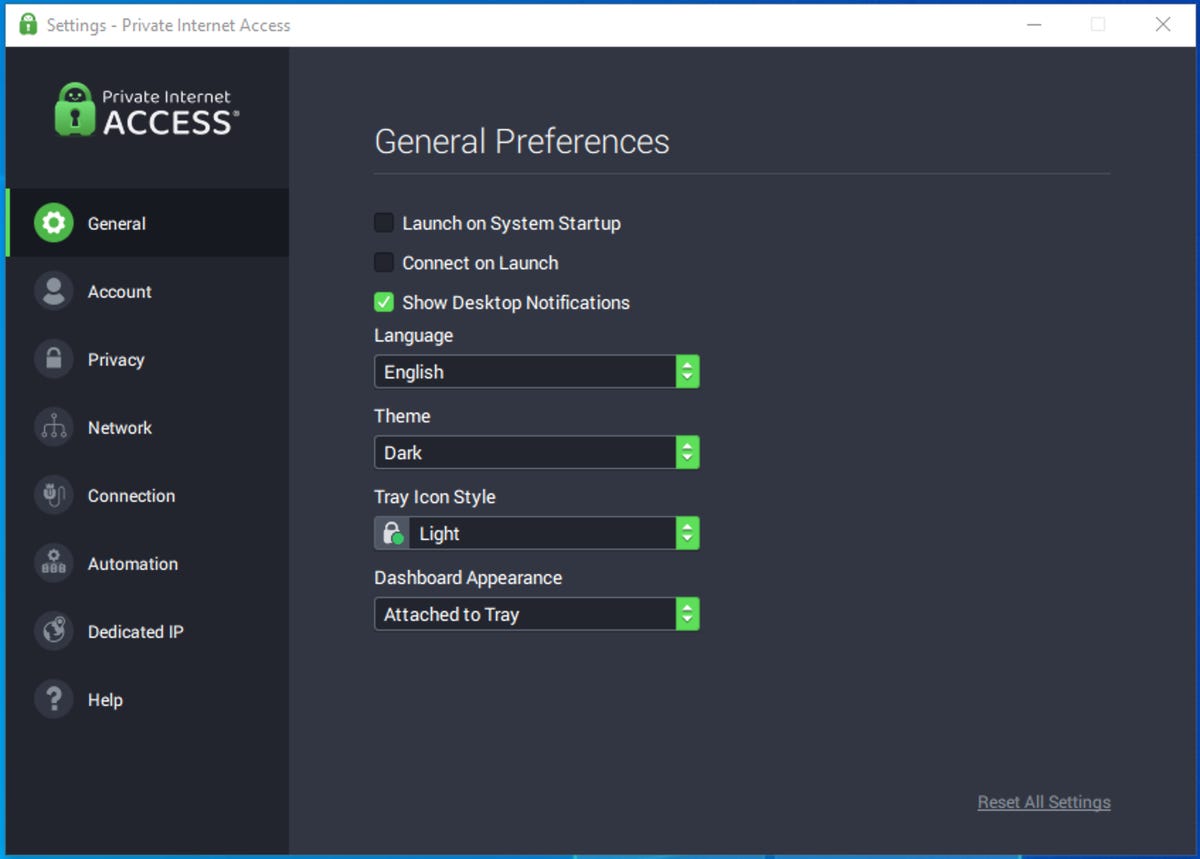
Task: Click the Dedicated IP globe icon
Action: point(53,631)
